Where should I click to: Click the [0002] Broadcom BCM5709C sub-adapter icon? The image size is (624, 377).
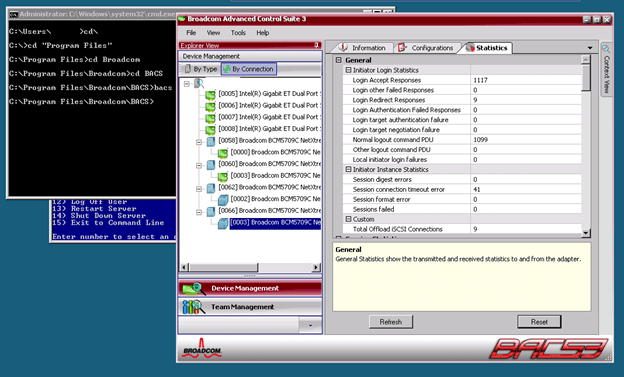(223, 199)
